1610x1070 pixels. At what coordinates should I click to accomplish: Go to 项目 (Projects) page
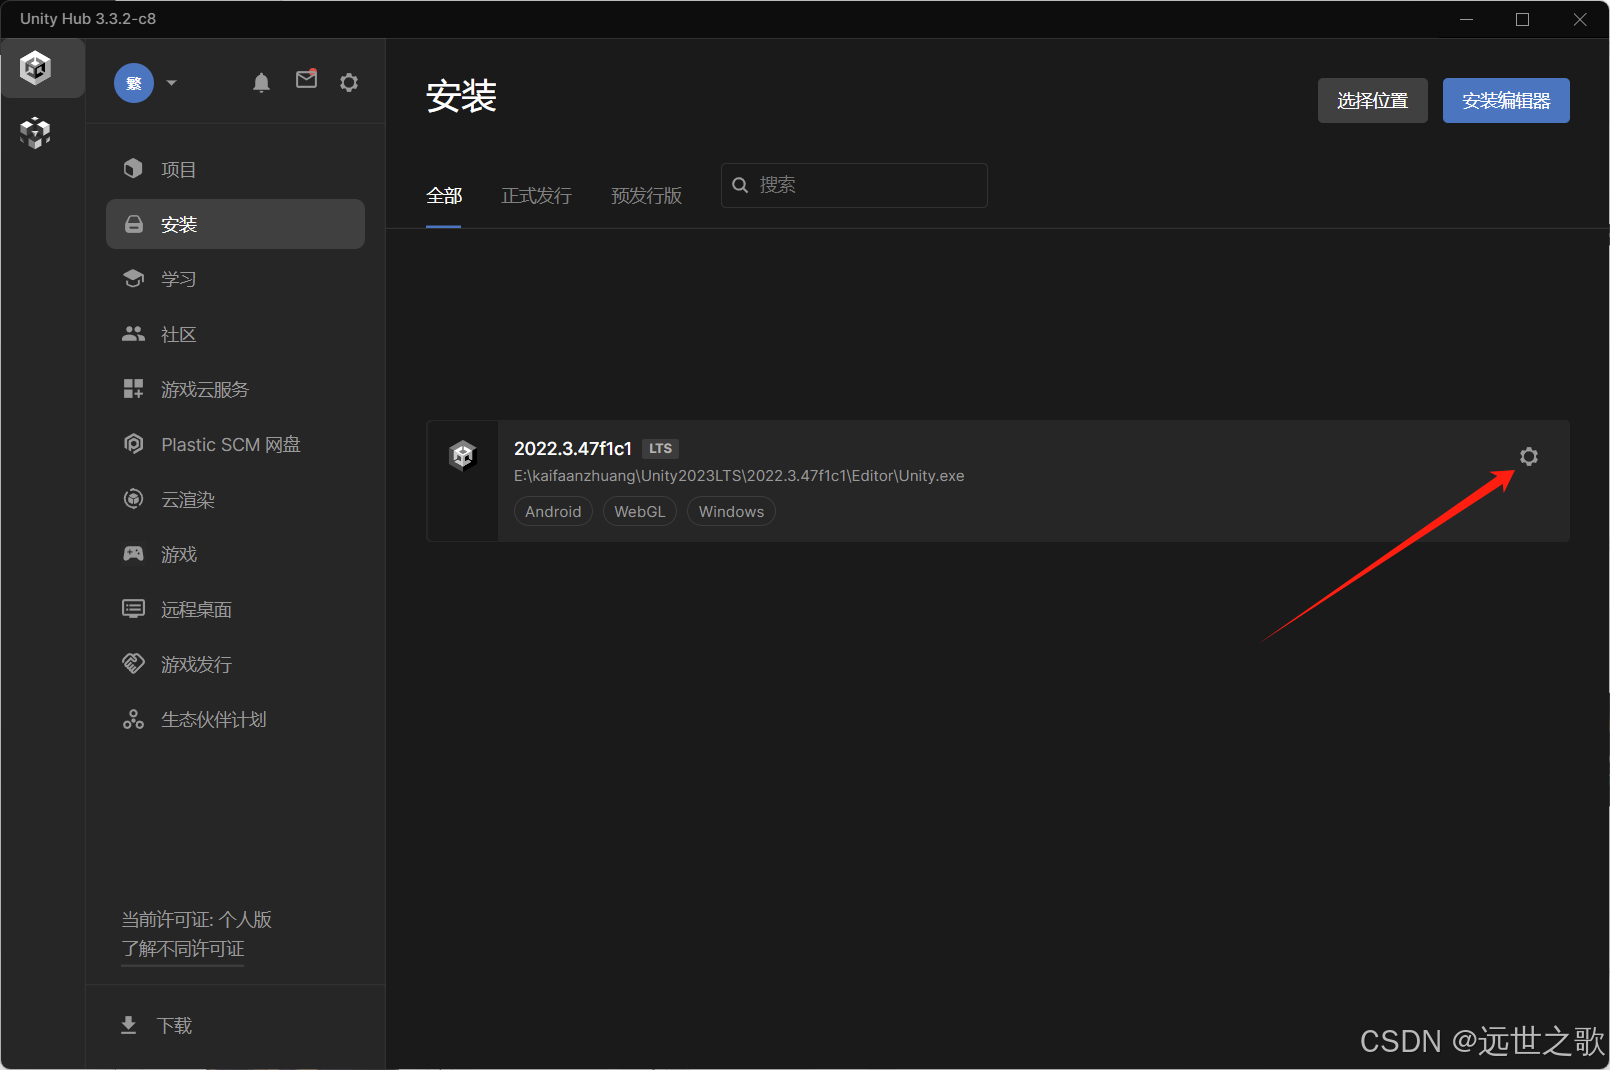point(235,169)
